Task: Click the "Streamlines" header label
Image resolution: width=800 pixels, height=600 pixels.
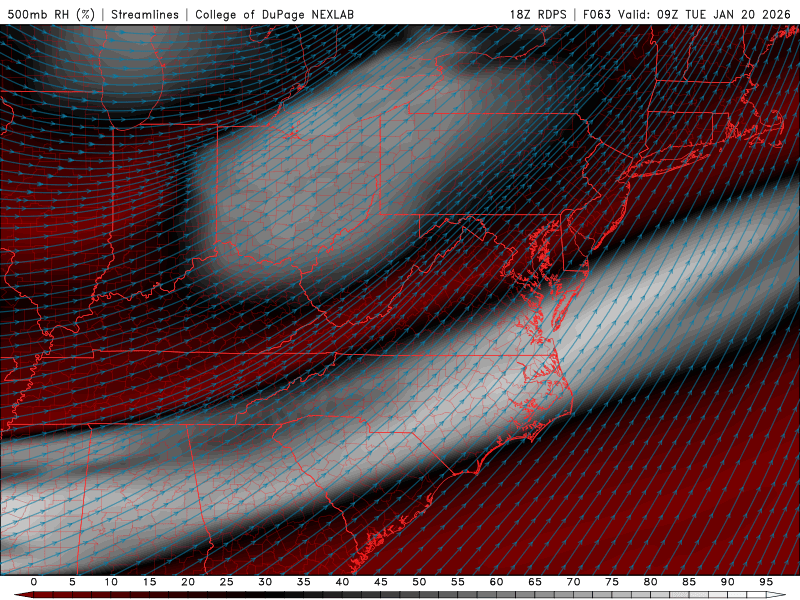Action: click(x=145, y=14)
